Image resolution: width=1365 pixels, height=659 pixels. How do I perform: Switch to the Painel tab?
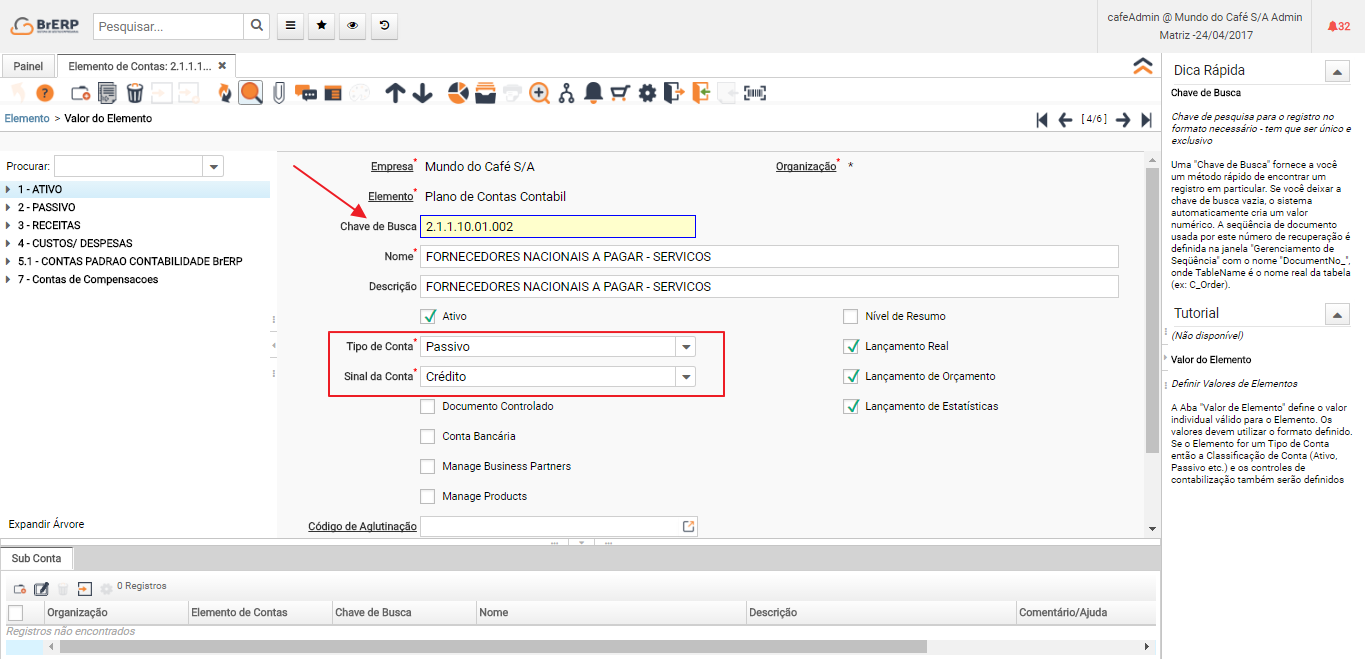pos(28,66)
